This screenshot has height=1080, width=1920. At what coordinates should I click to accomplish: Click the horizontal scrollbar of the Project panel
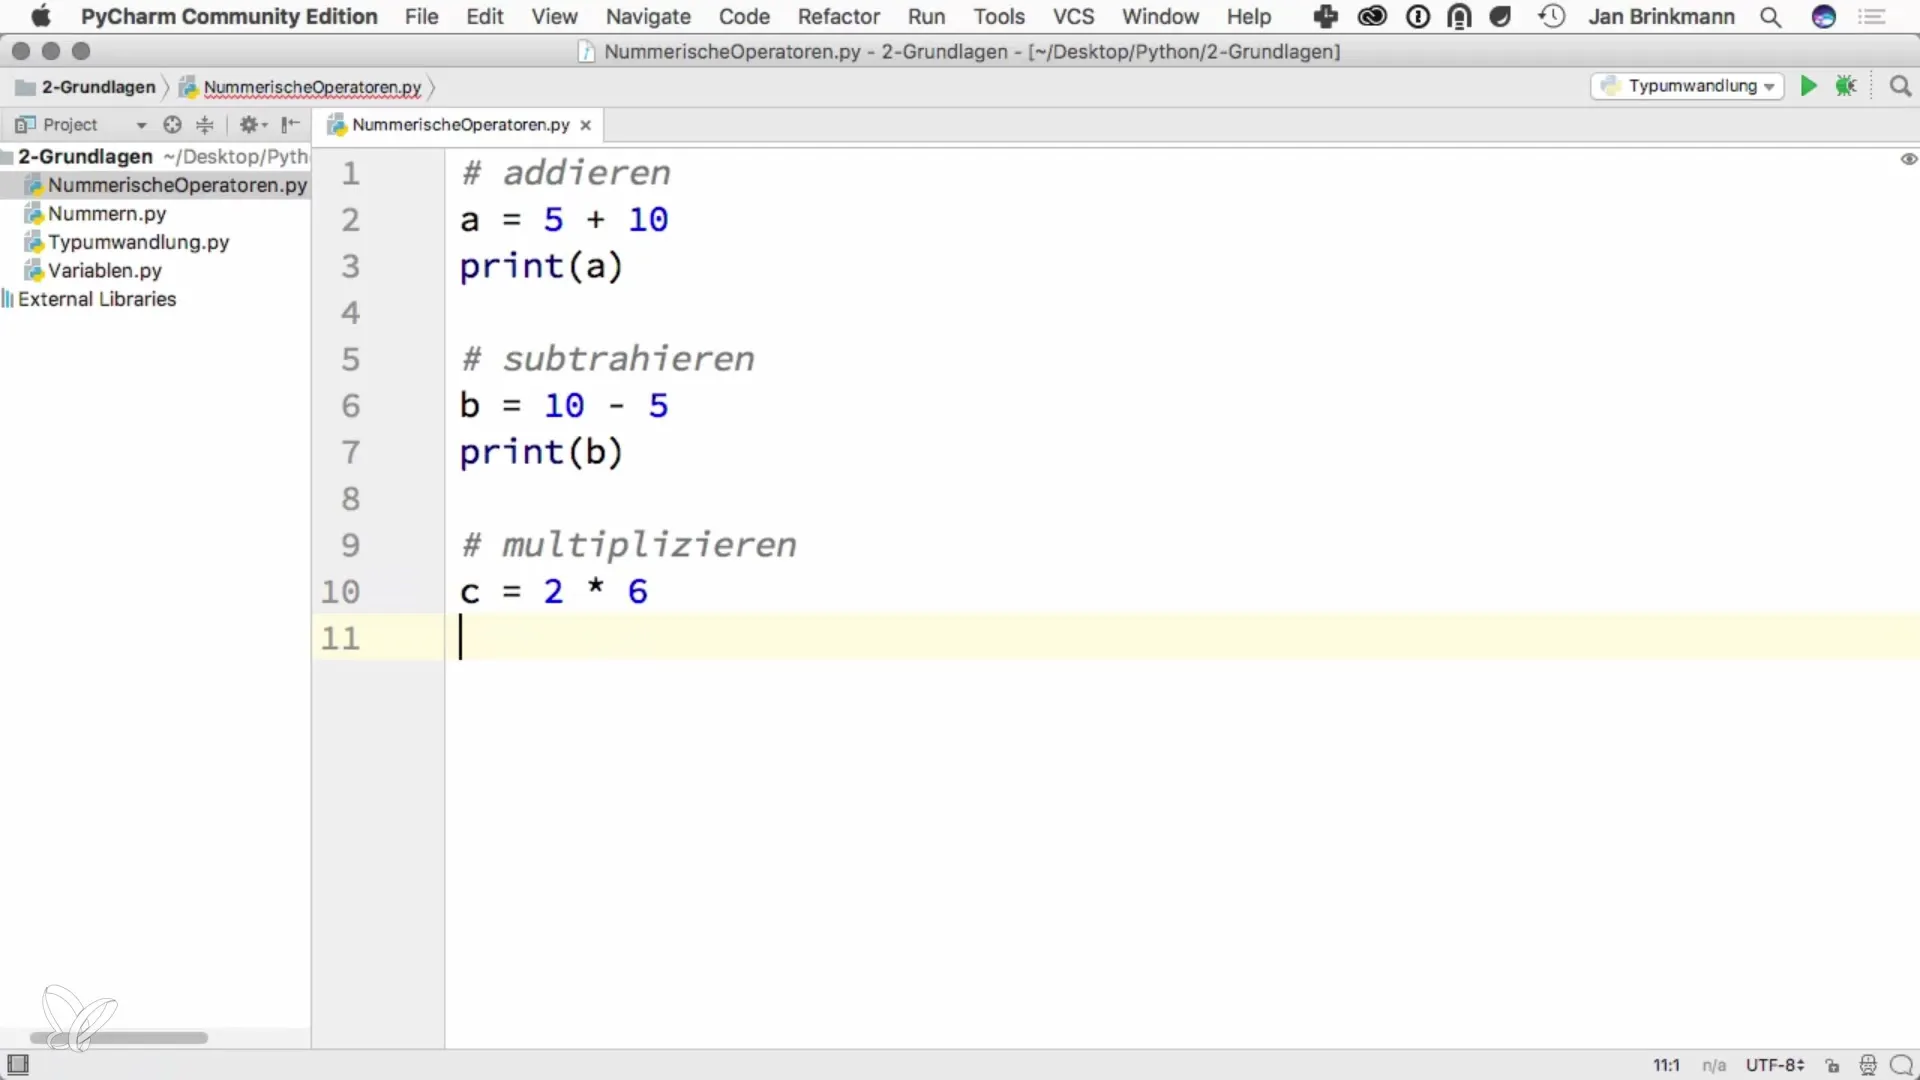pyautogui.click(x=118, y=1038)
